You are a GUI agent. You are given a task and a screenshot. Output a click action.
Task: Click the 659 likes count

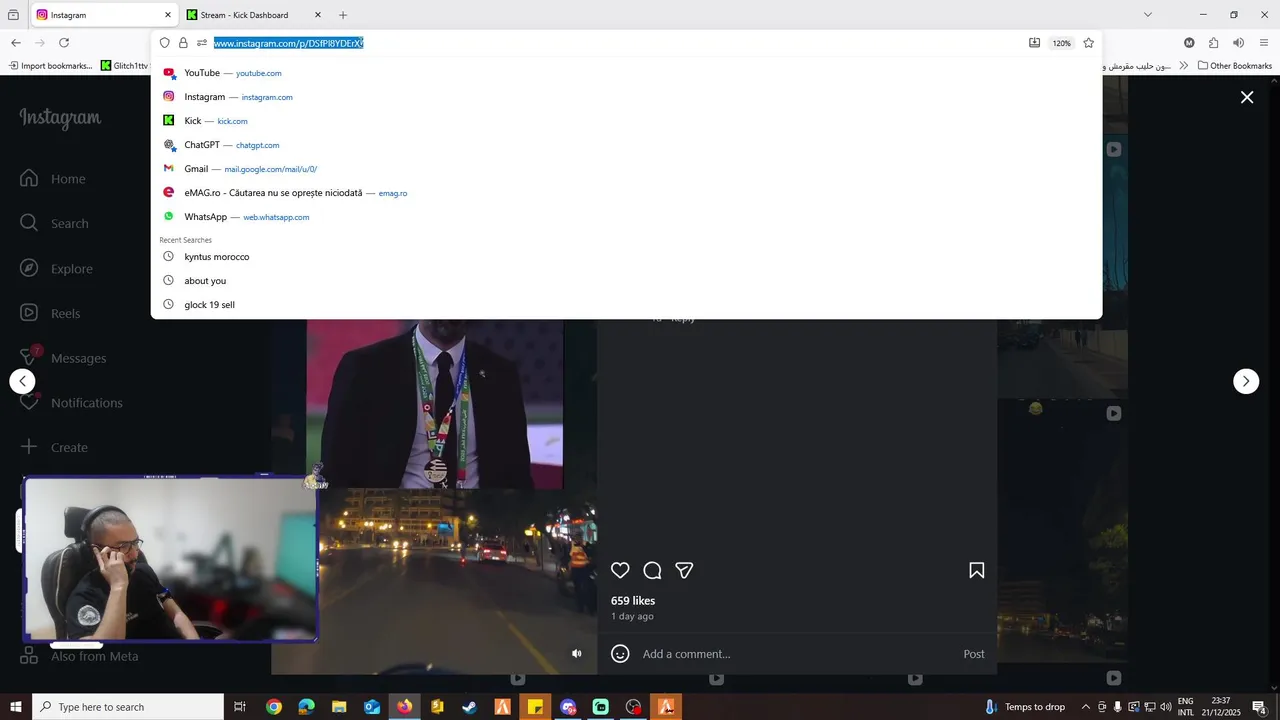[633, 601]
